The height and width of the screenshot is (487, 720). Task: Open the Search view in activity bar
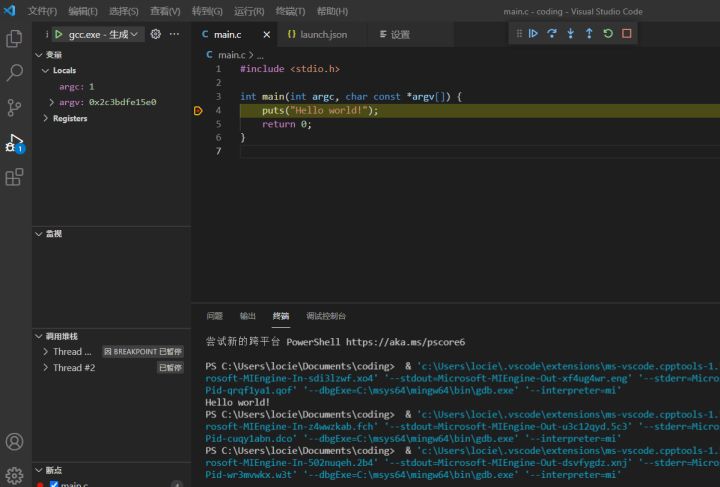point(15,73)
